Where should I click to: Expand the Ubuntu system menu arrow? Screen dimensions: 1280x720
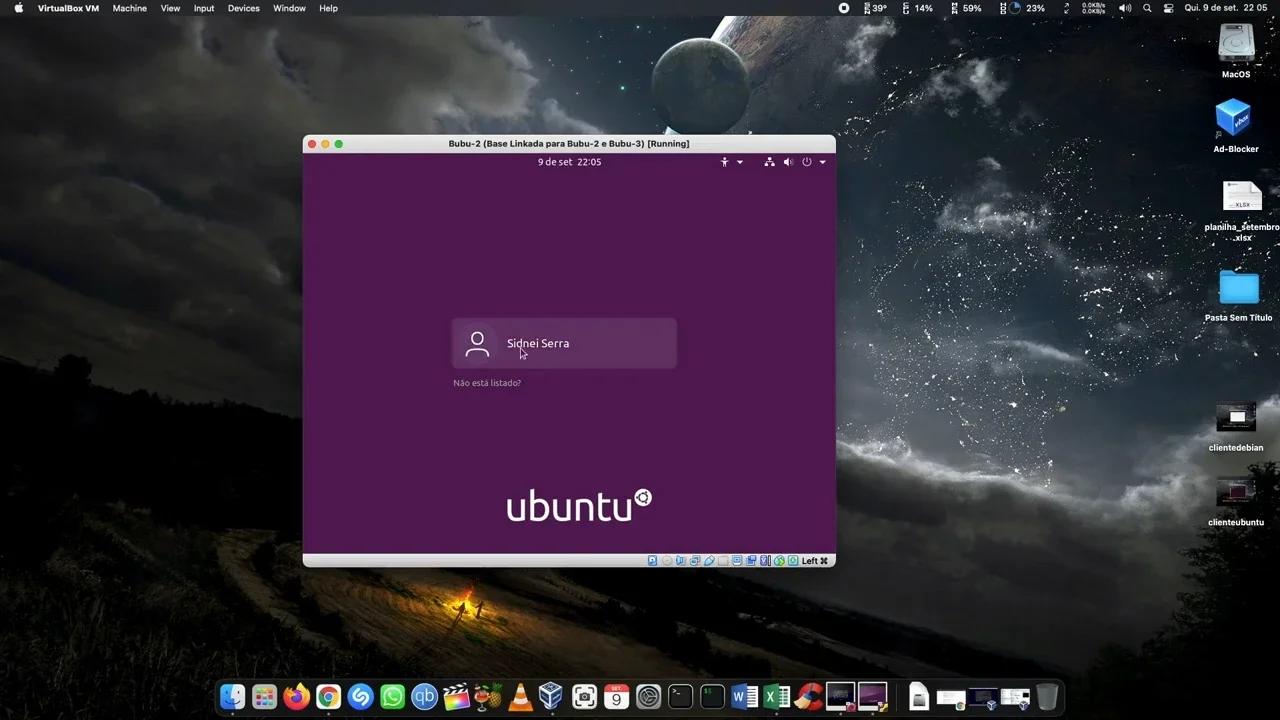[822, 162]
